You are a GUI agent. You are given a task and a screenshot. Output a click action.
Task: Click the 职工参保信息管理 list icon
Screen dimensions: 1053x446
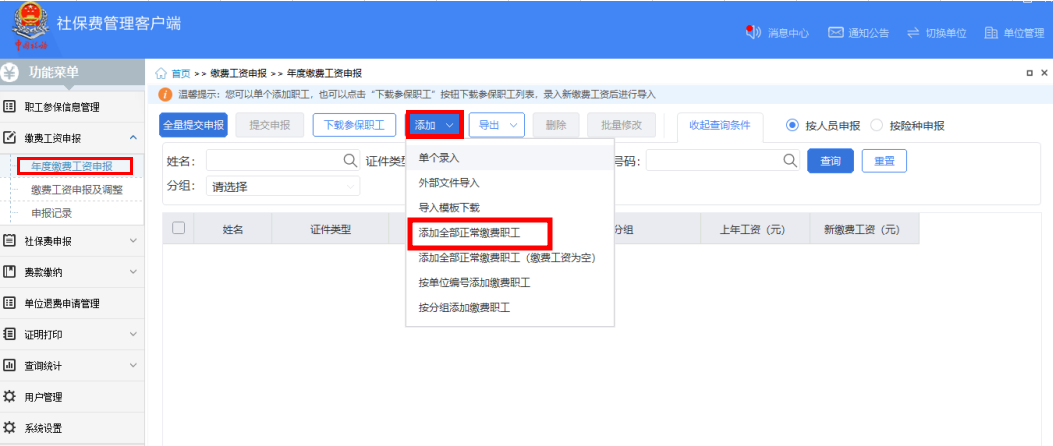pos(9,106)
